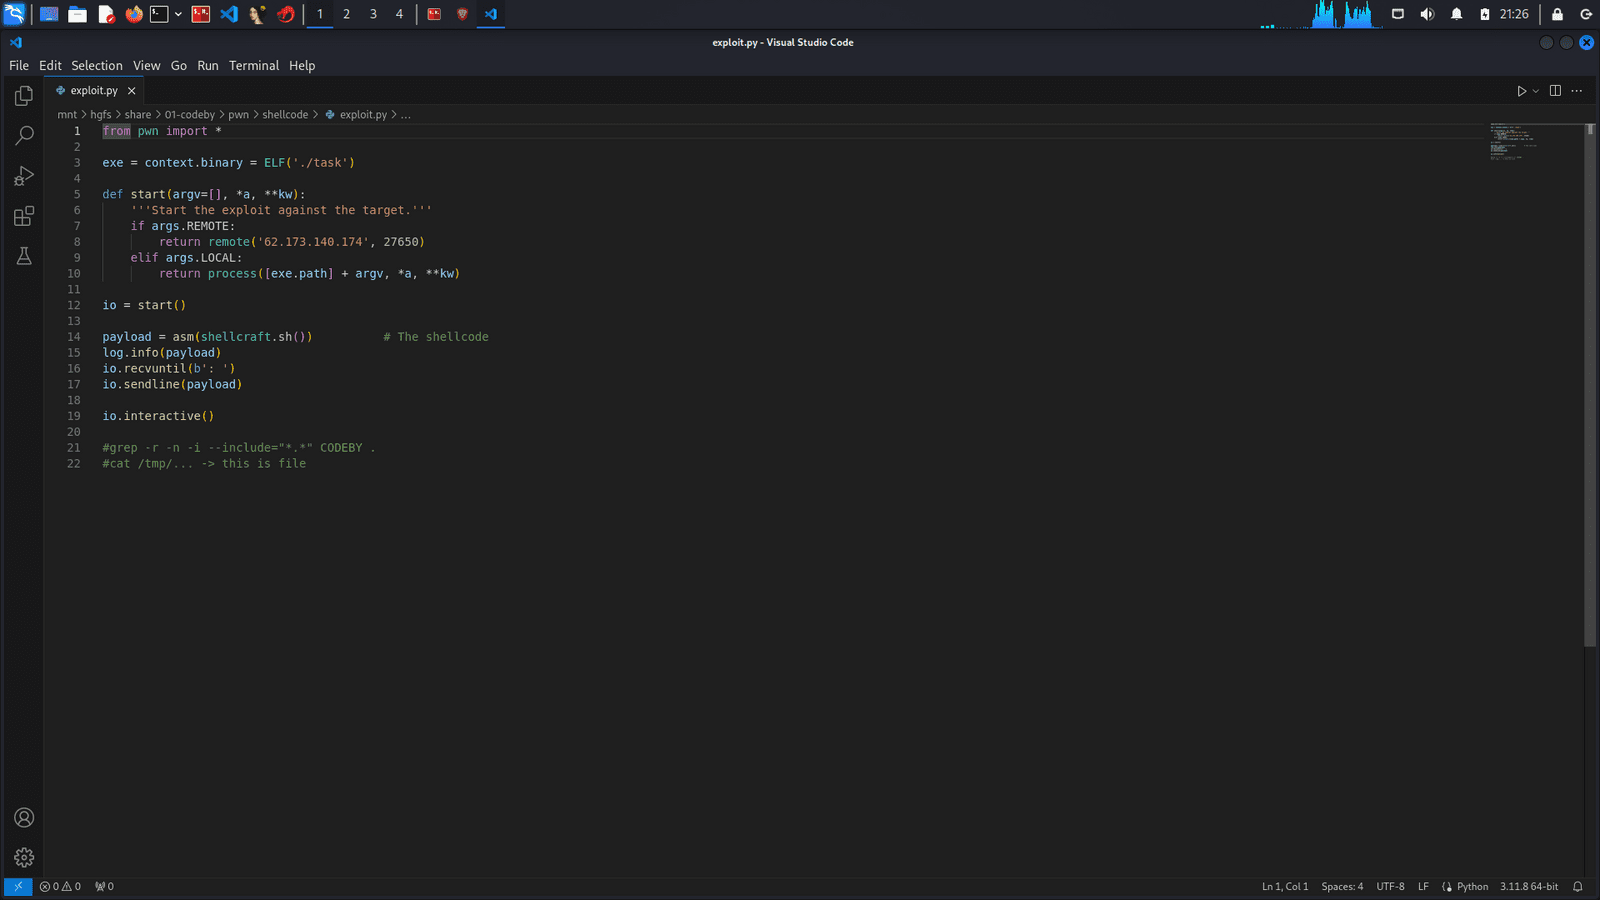Viewport: 1600px width, 900px height.
Task: Click the 'hgfs' breadcrumb segment
Action: [101, 115]
